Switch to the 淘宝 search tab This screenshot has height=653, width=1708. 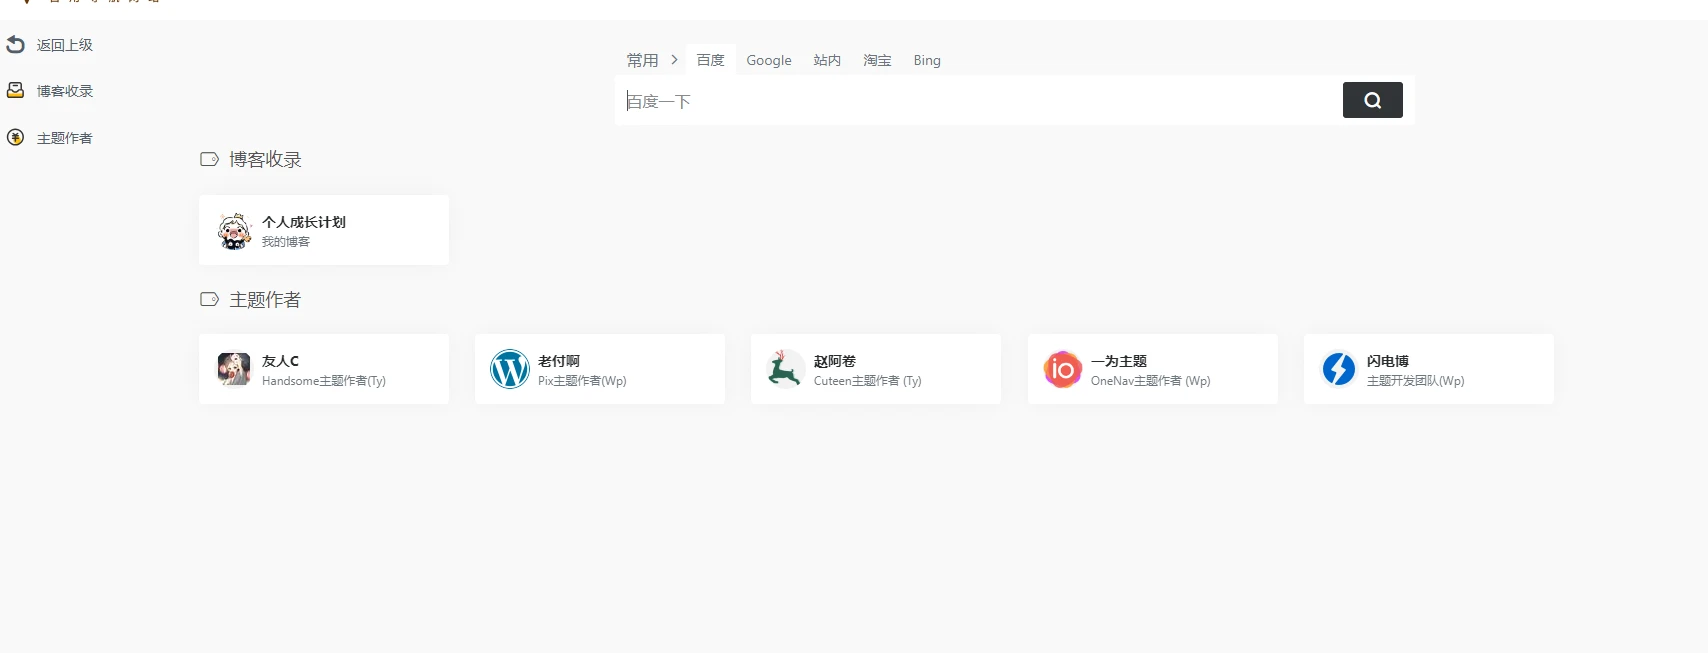pyautogui.click(x=877, y=60)
